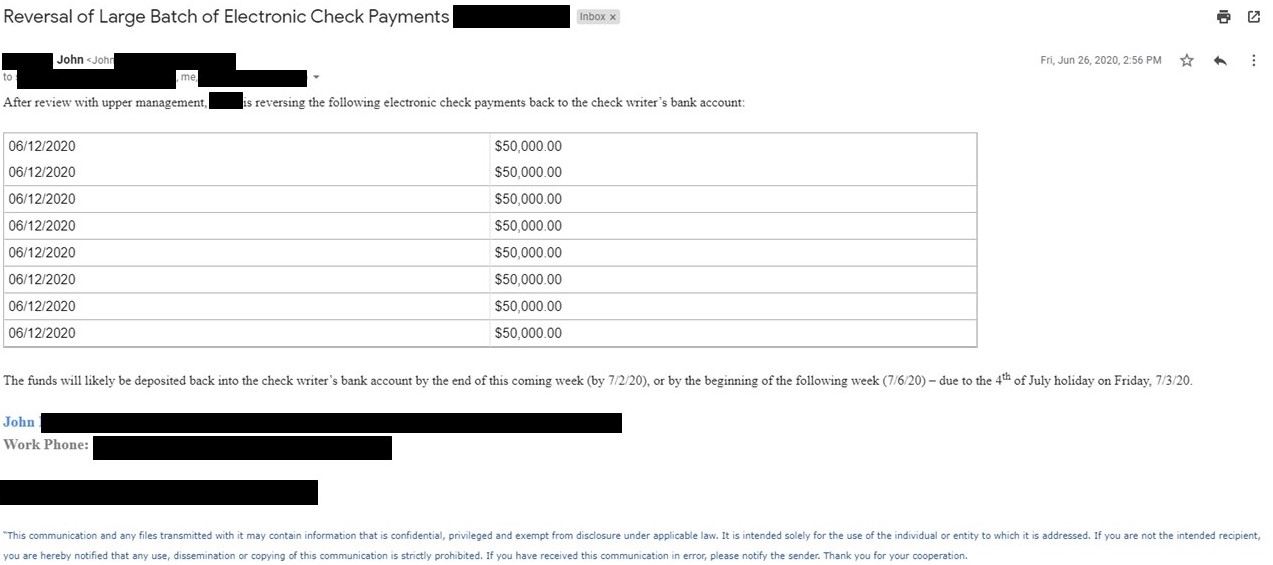Viewport: 1273px width, 565px height.
Task: Click the confidentiality disclaimer footer text
Action: pos(632,545)
